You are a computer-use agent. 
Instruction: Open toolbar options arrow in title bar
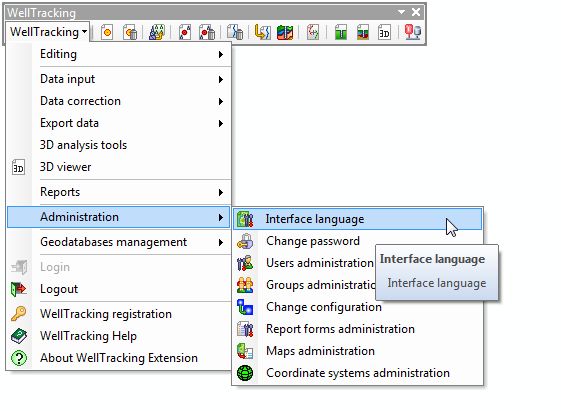click(401, 12)
